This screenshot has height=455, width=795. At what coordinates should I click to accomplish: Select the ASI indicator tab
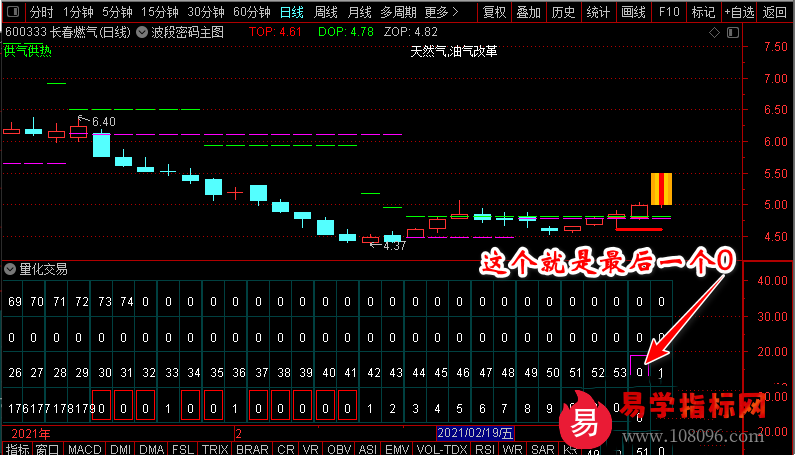pos(368,449)
